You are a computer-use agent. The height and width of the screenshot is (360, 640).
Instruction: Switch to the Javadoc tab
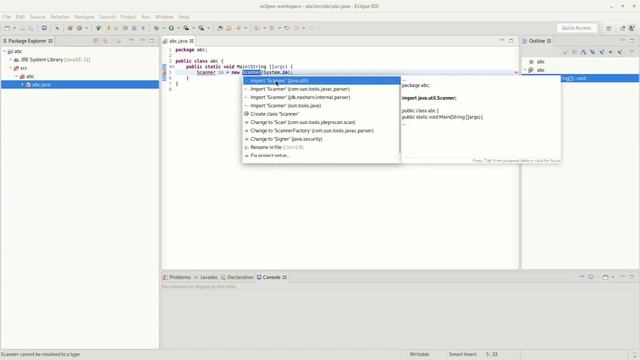[206, 277]
